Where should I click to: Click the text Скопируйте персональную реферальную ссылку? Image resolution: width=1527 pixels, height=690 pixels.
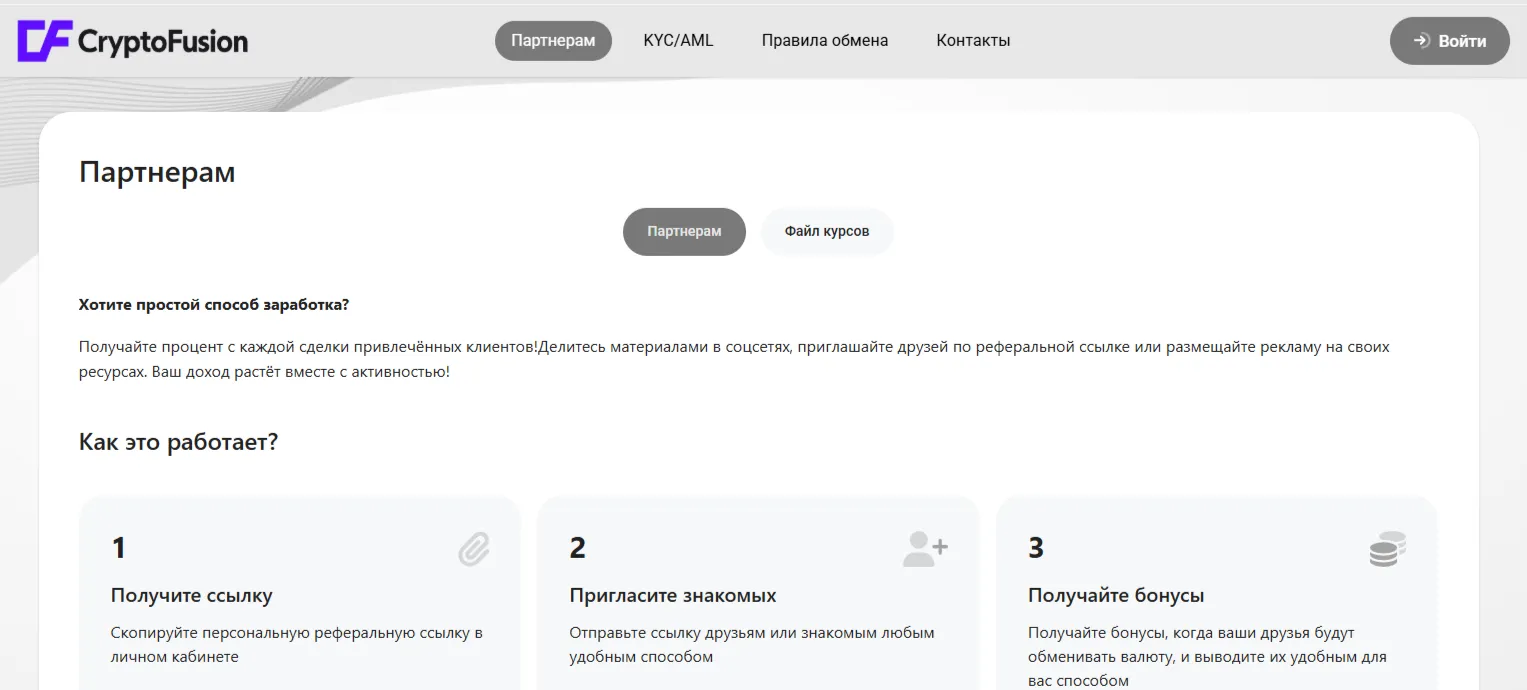tap(297, 645)
